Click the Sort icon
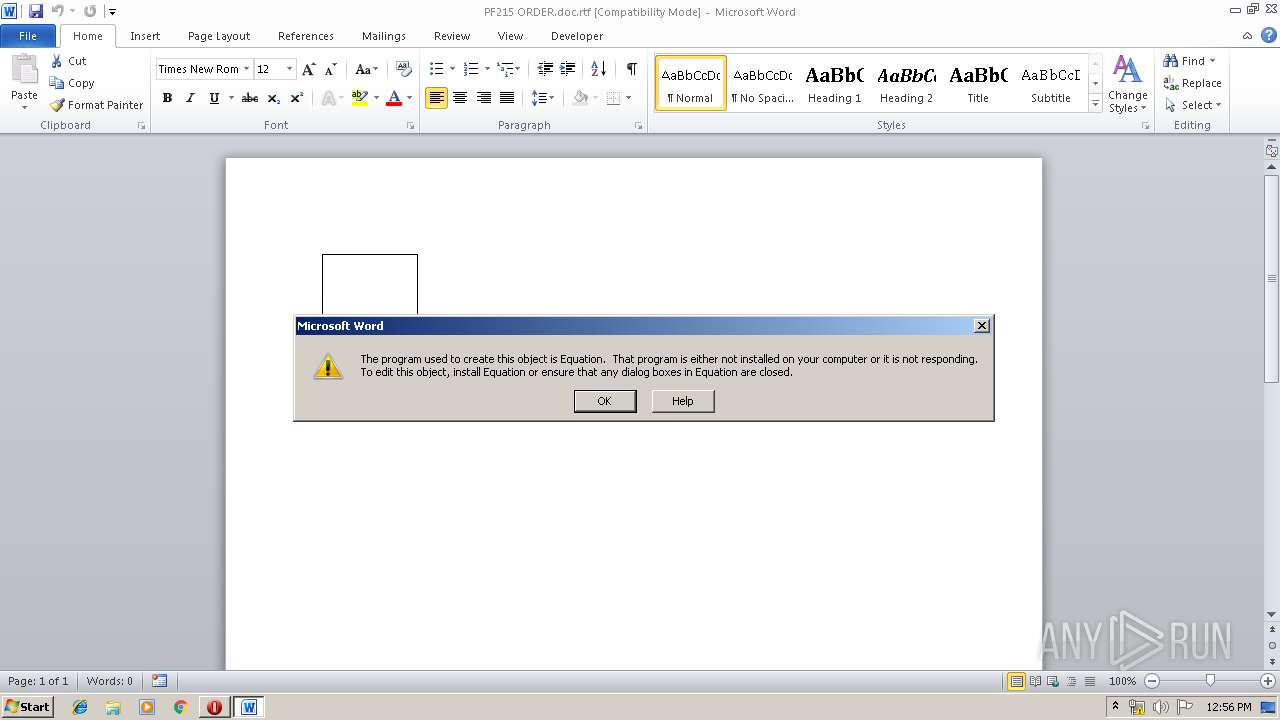This screenshot has height=720, width=1280. pos(599,69)
